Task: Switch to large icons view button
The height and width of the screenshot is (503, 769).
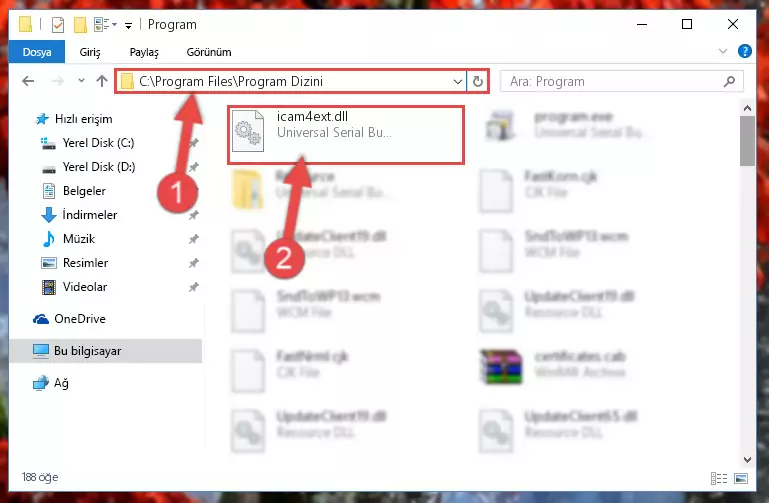Action: click(x=741, y=478)
